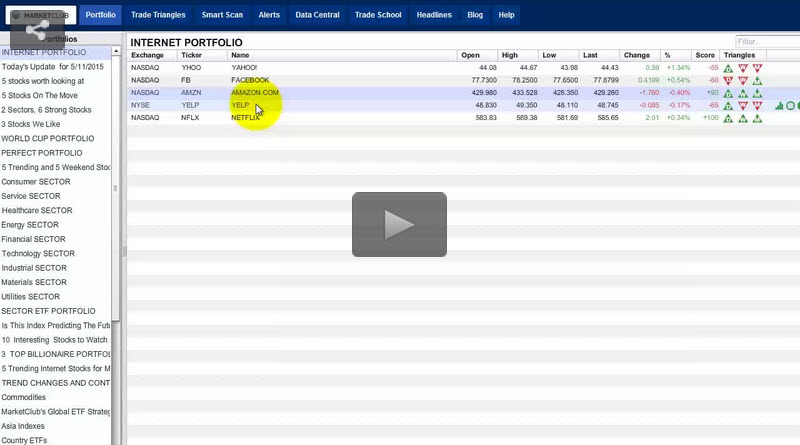Click YELP weekly red triangle
The width and height of the screenshot is (800, 445).
743,106
